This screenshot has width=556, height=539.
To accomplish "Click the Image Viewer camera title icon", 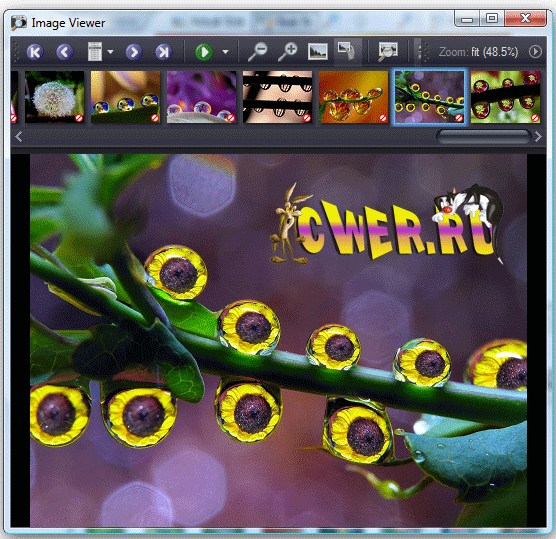I will tap(18, 23).
